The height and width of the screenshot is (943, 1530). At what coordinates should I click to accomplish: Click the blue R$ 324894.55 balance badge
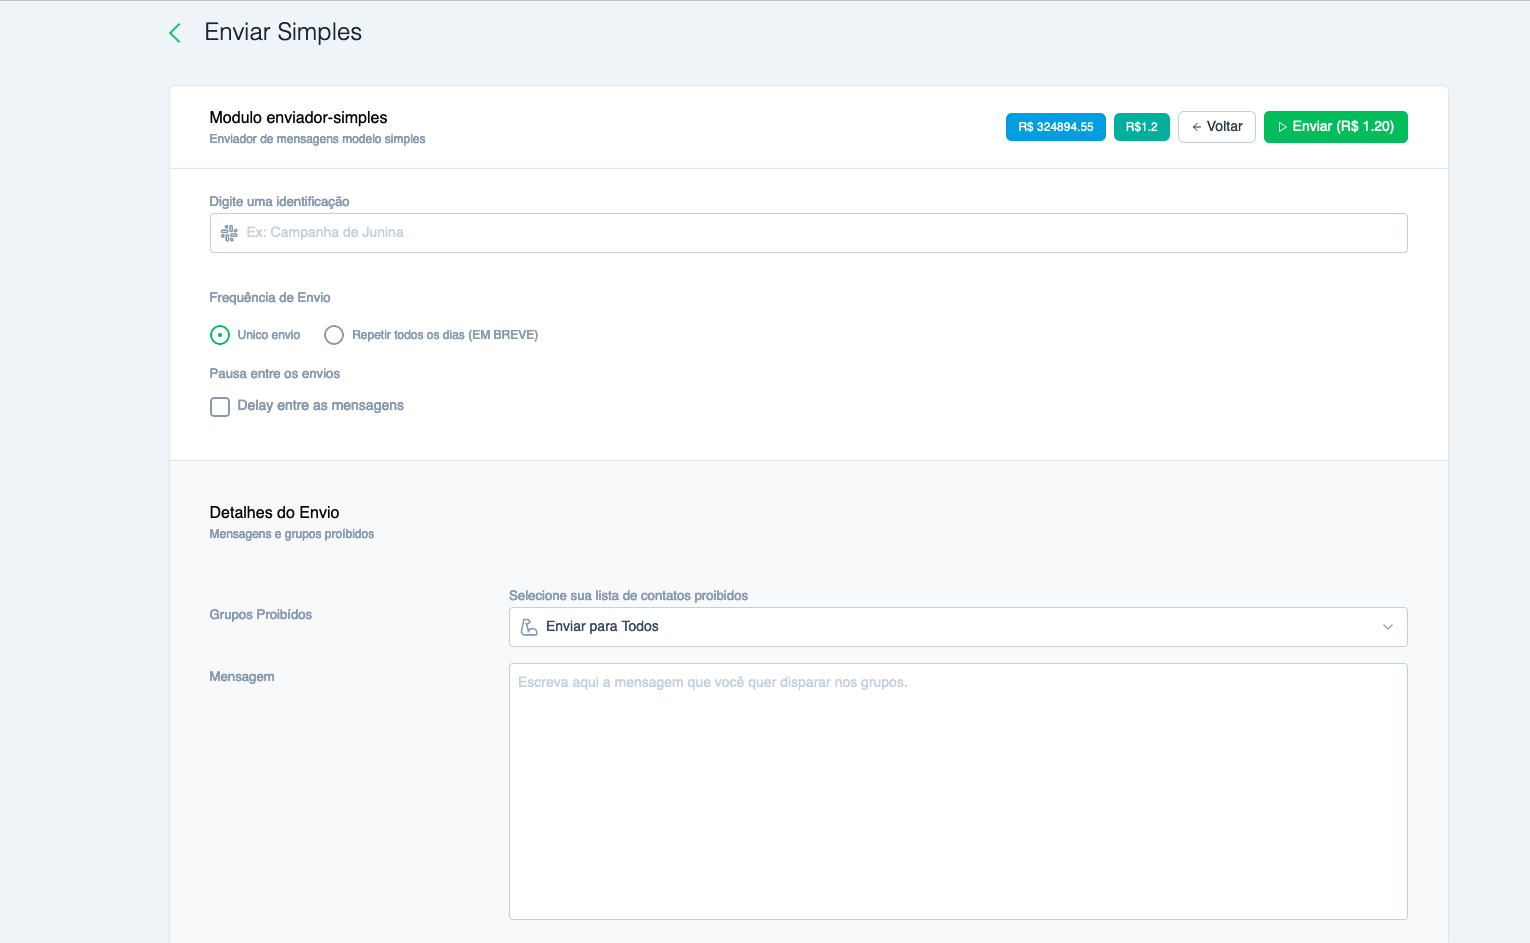click(x=1055, y=127)
